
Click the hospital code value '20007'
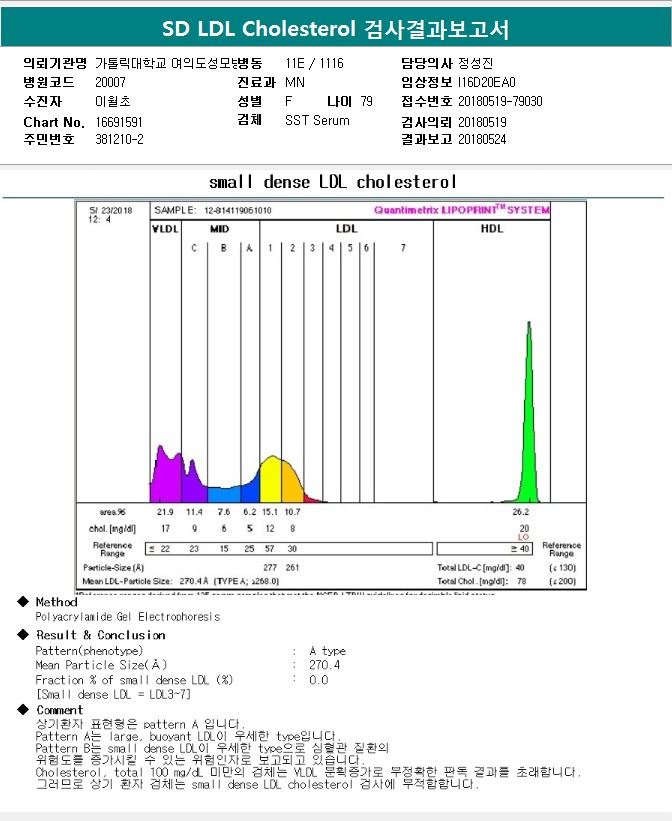[x=110, y=82]
